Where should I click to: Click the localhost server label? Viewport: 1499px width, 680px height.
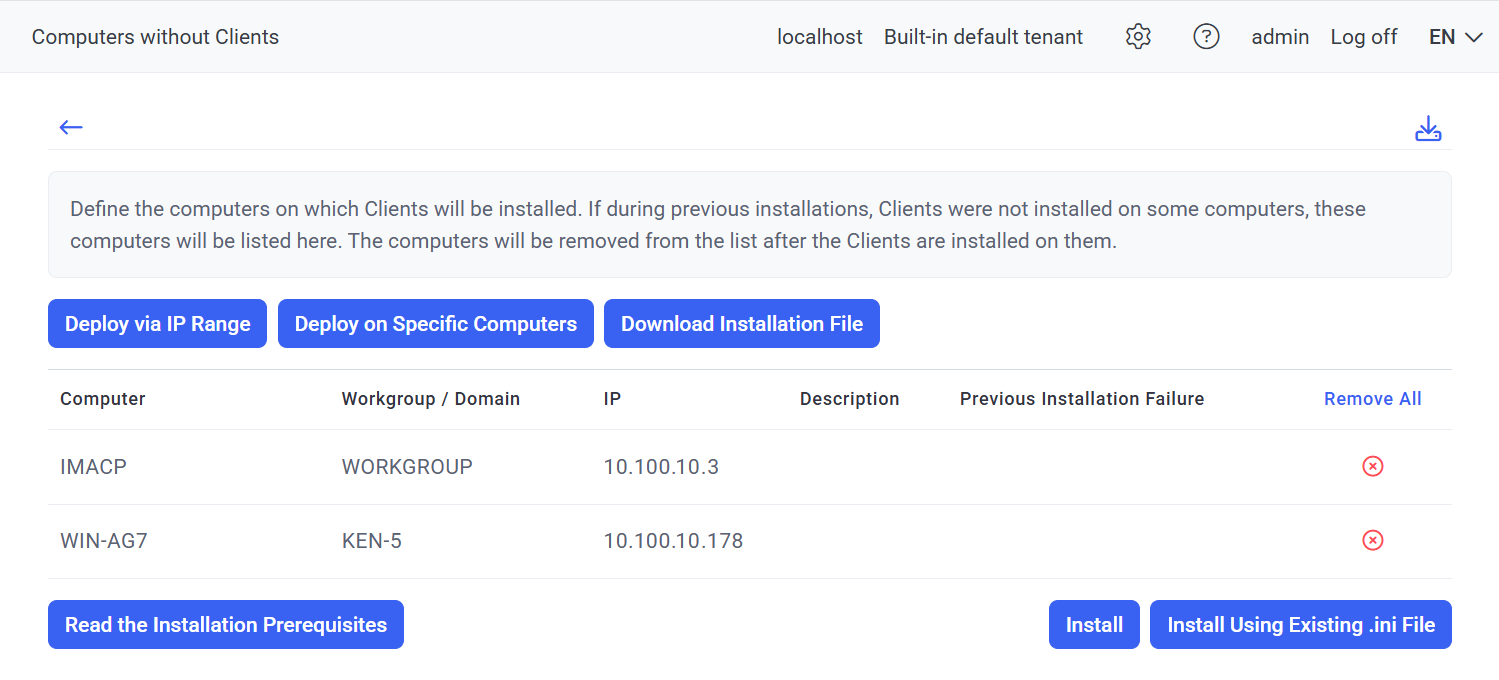[x=819, y=37]
